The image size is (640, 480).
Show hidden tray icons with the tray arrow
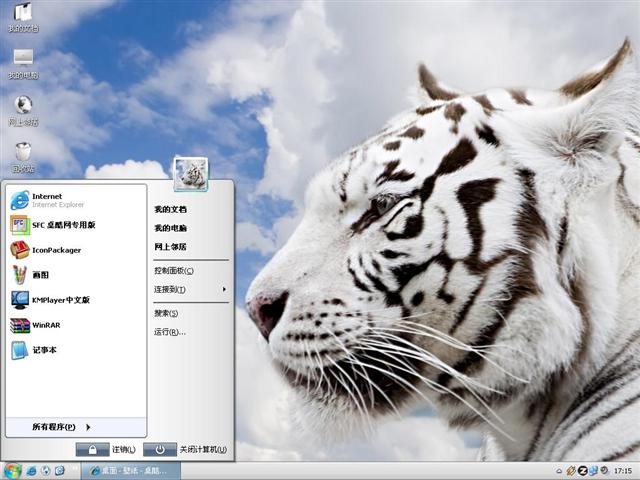[558, 470]
